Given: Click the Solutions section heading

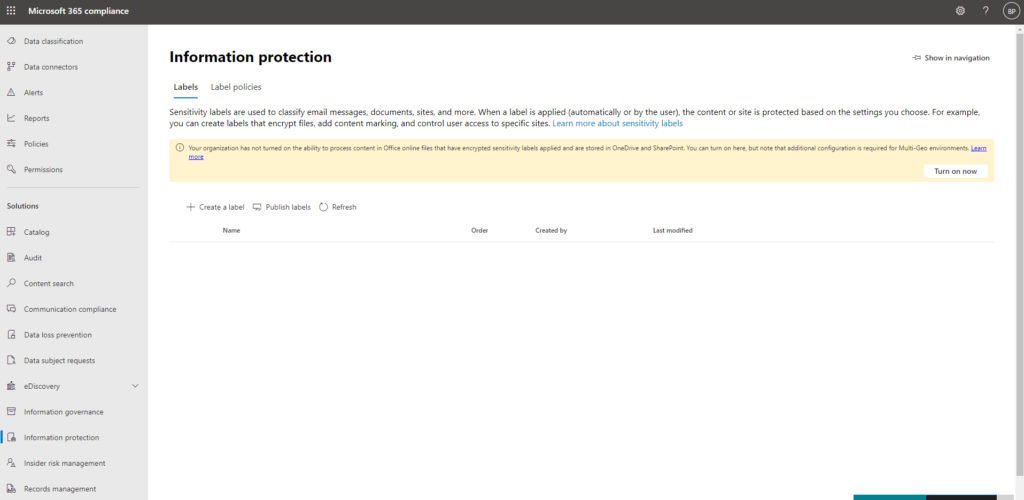Looking at the screenshot, I should (x=23, y=206).
